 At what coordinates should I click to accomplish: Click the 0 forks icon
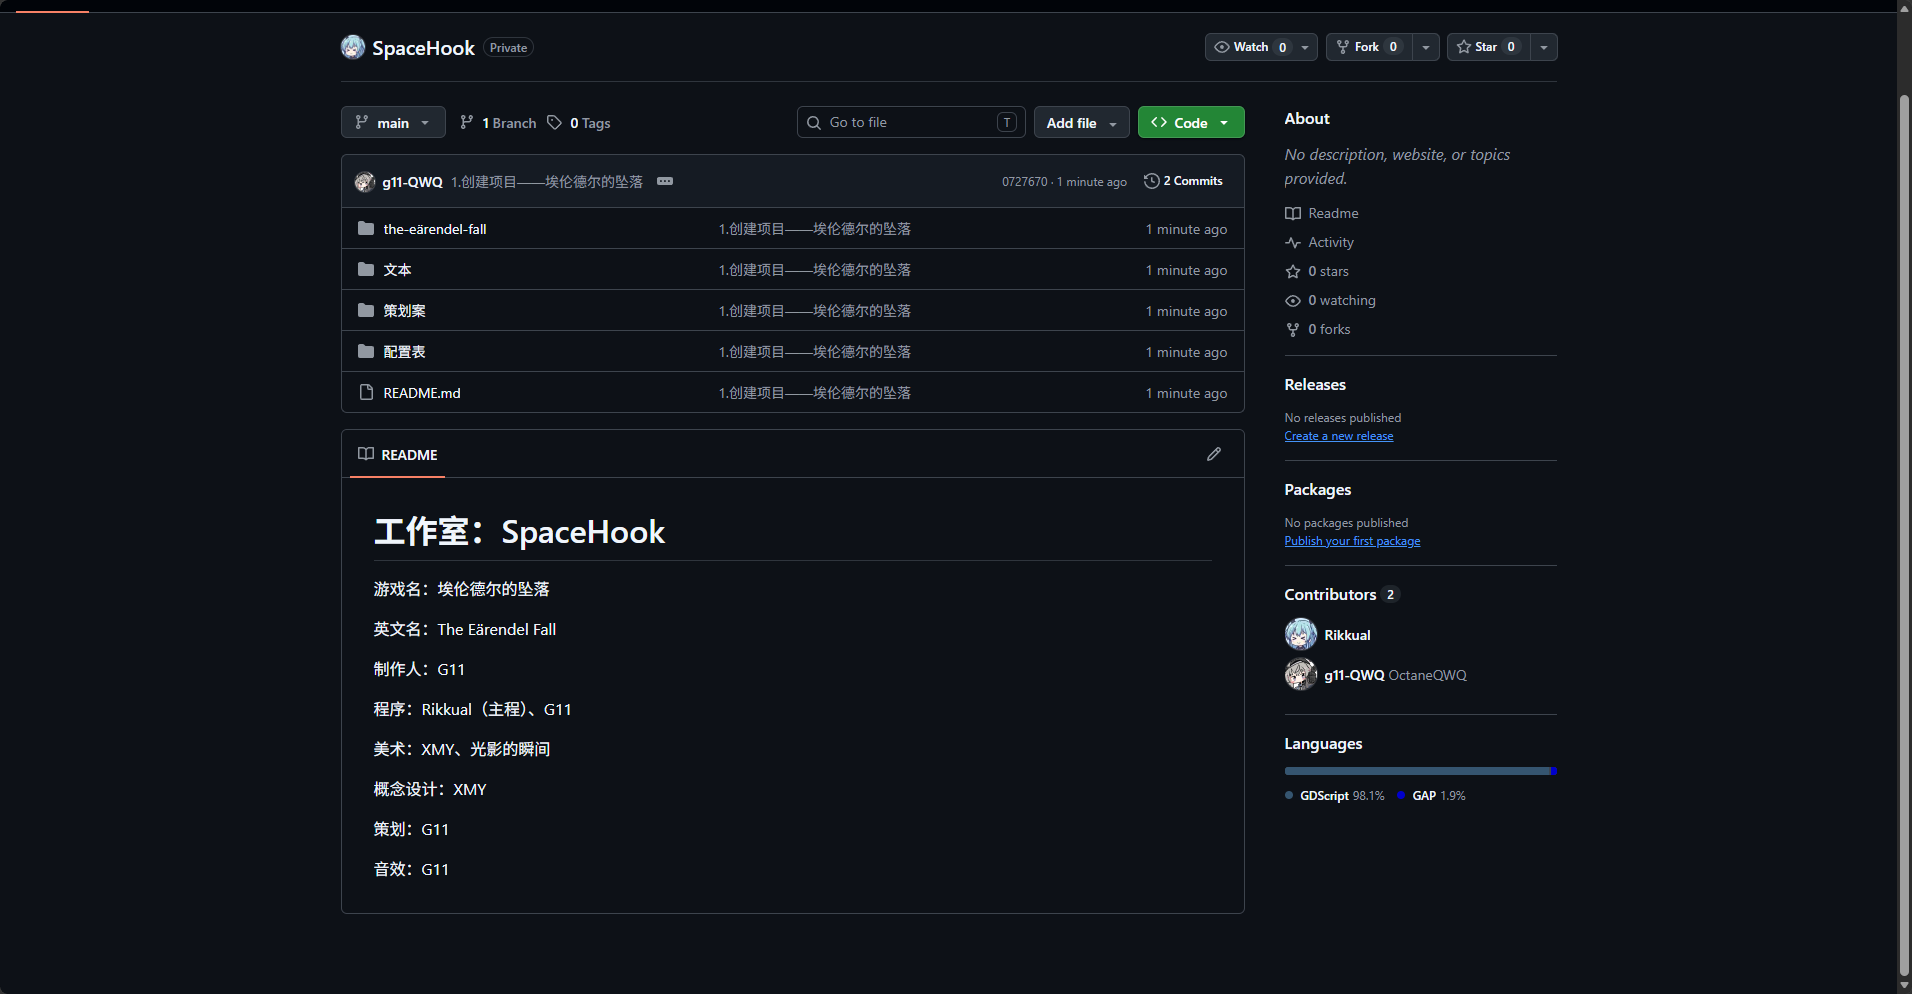tap(1293, 329)
